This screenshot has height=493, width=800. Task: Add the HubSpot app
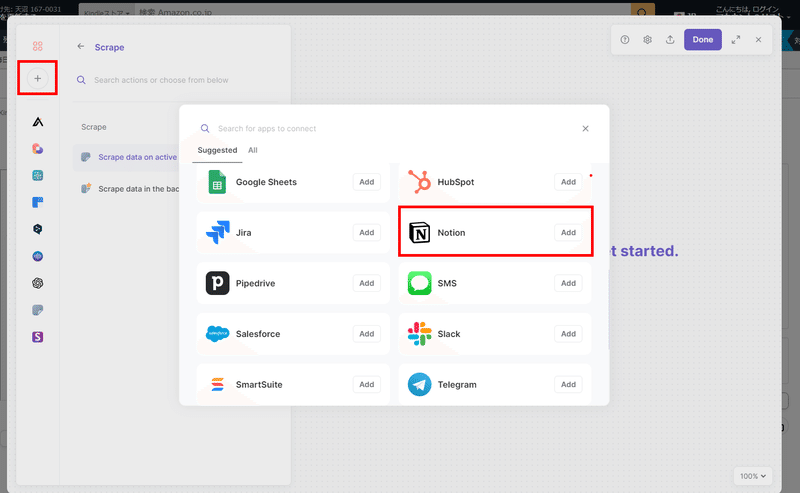pos(568,182)
